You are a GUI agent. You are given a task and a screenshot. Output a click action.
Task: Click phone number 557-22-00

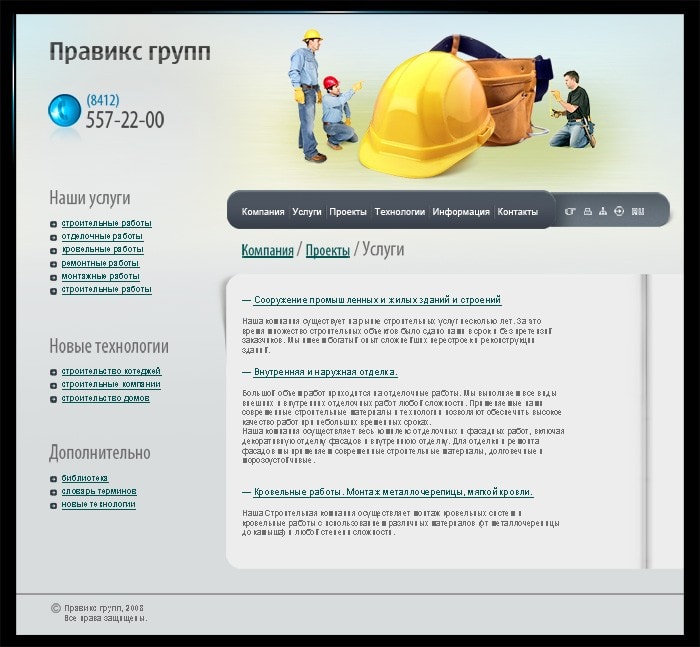point(125,120)
